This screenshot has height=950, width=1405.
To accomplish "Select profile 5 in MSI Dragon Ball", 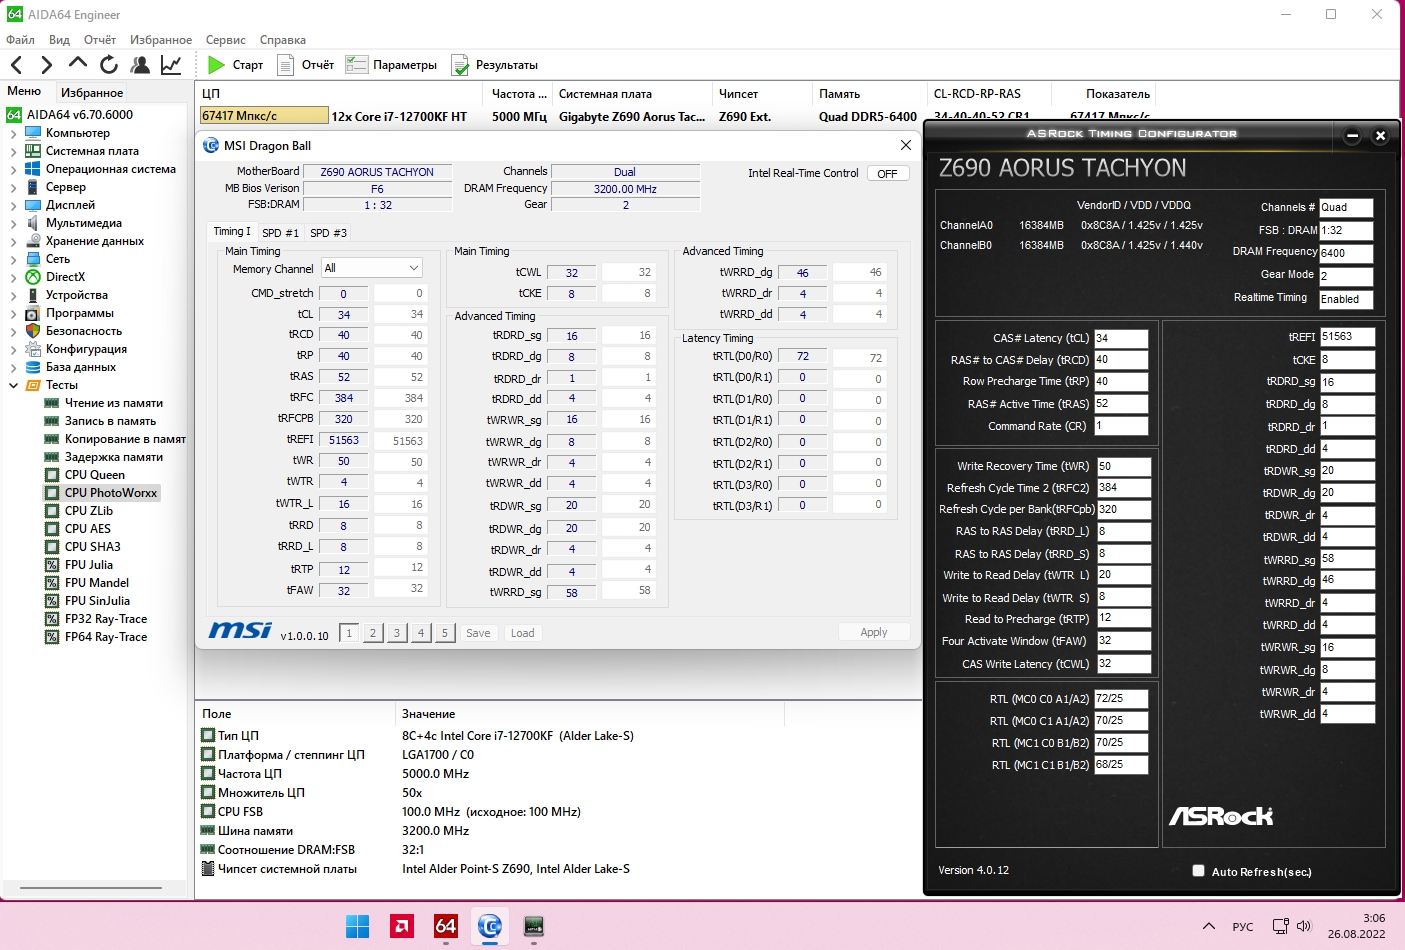I will coord(445,633).
